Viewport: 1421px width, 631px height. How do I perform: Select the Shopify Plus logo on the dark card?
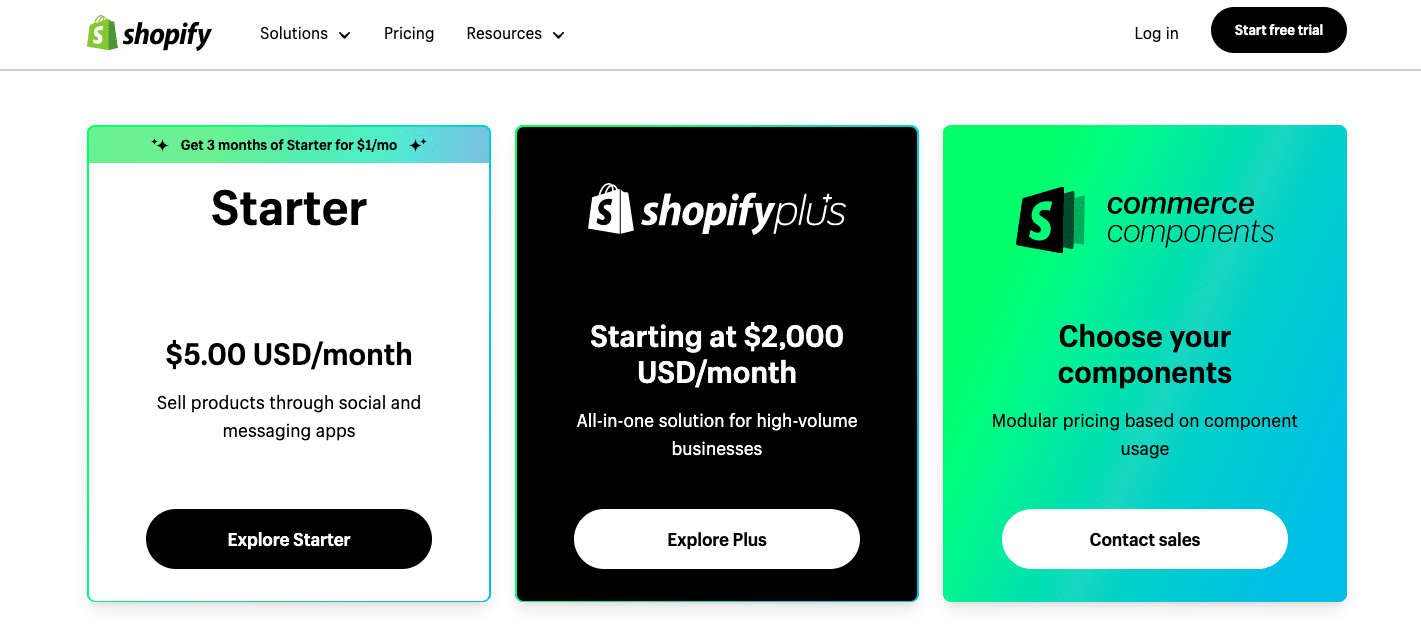point(716,211)
